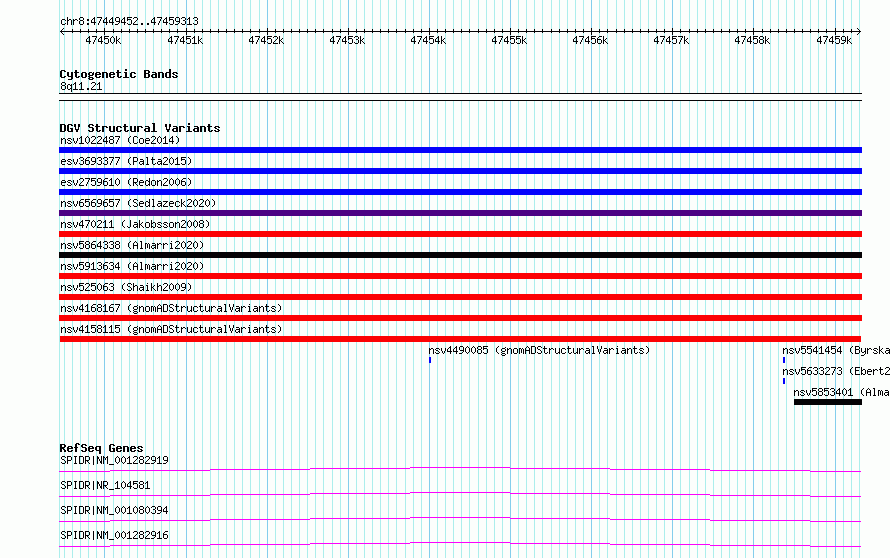The image size is (890, 558).
Task: Click the RefSeq Genes track heading
Action: point(102,448)
